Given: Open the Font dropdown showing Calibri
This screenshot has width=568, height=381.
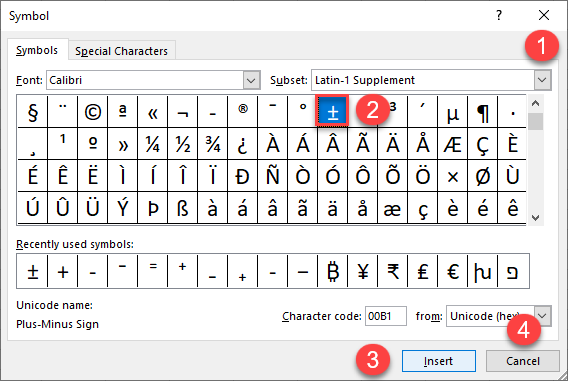Looking at the screenshot, I should (x=251, y=80).
